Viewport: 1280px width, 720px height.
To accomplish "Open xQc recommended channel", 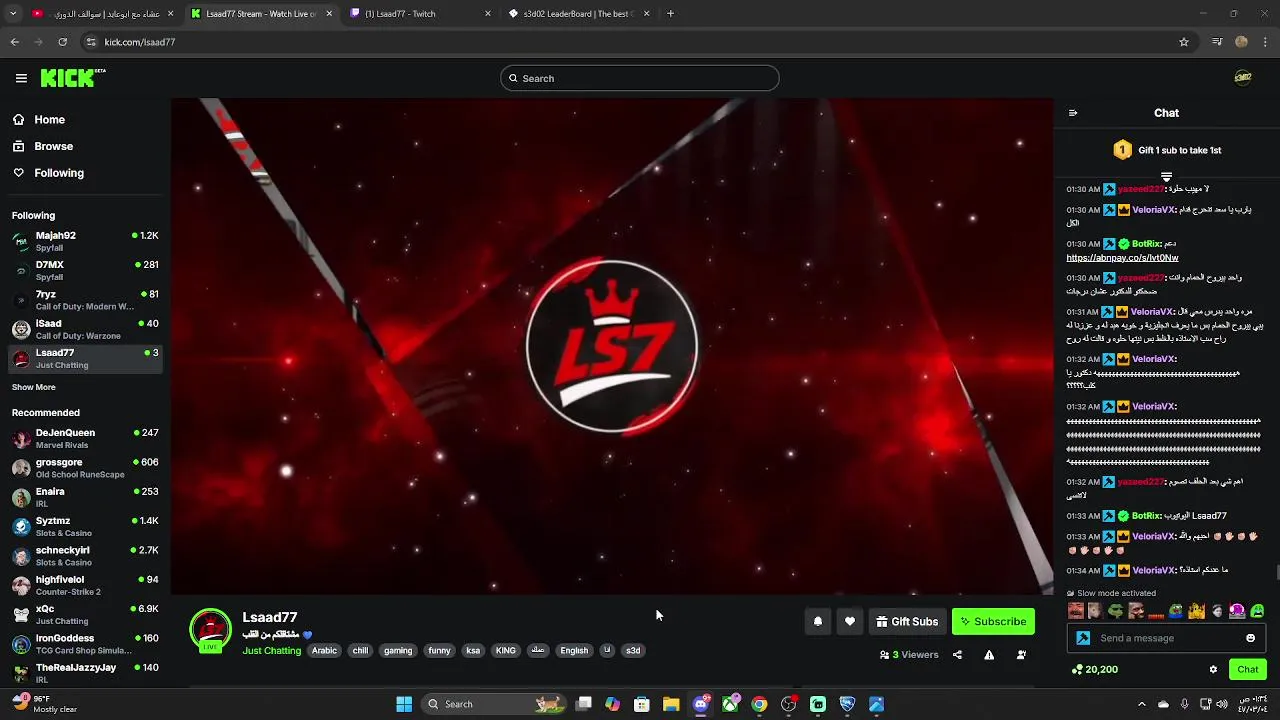I will point(85,614).
